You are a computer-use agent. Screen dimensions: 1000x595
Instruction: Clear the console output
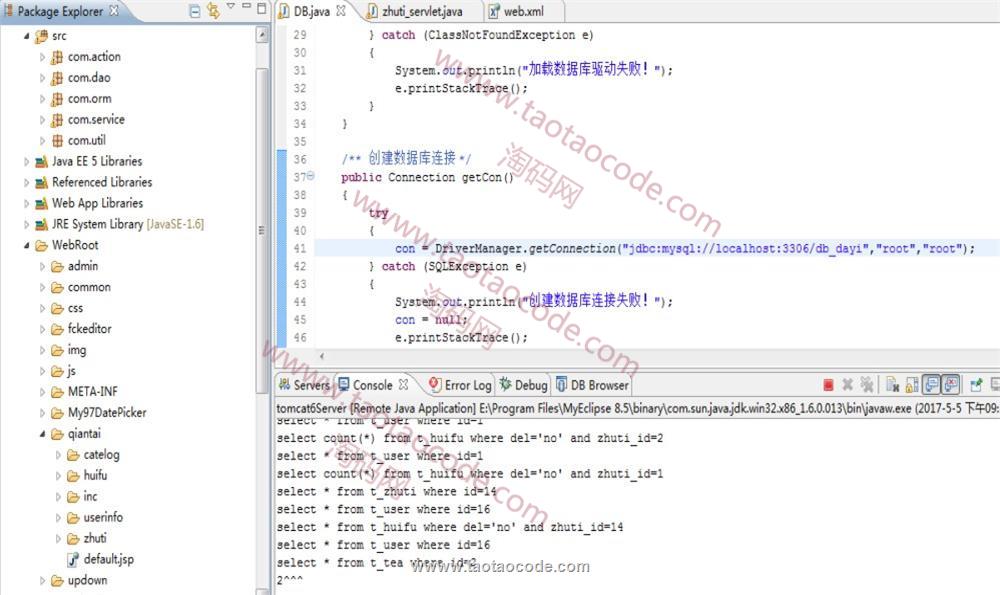point(893,385)
